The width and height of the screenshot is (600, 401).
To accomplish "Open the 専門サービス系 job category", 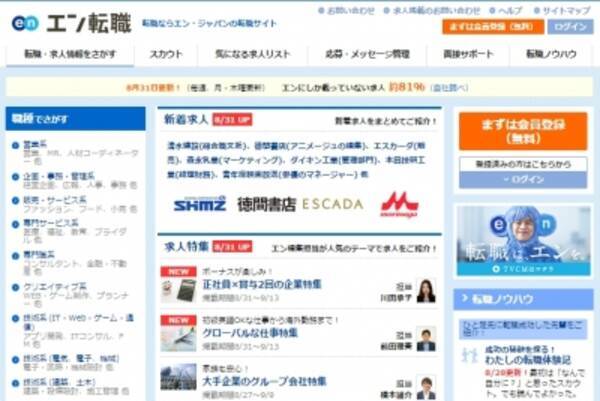I will pos(51,223).
